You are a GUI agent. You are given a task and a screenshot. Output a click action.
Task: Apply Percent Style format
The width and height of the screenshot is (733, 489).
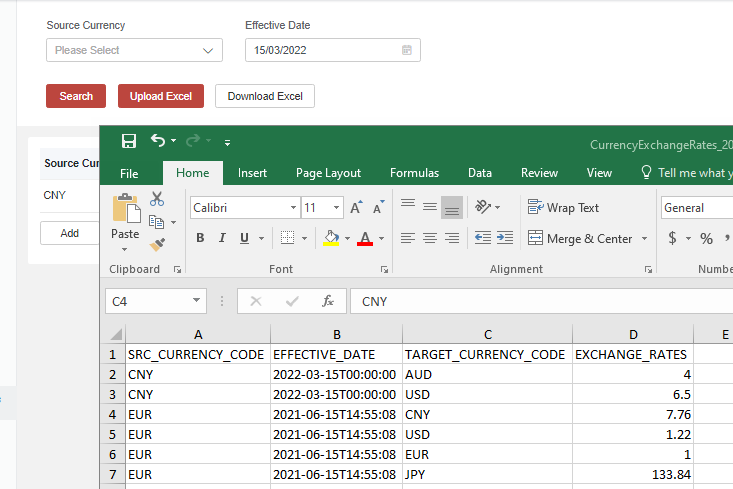706,239
